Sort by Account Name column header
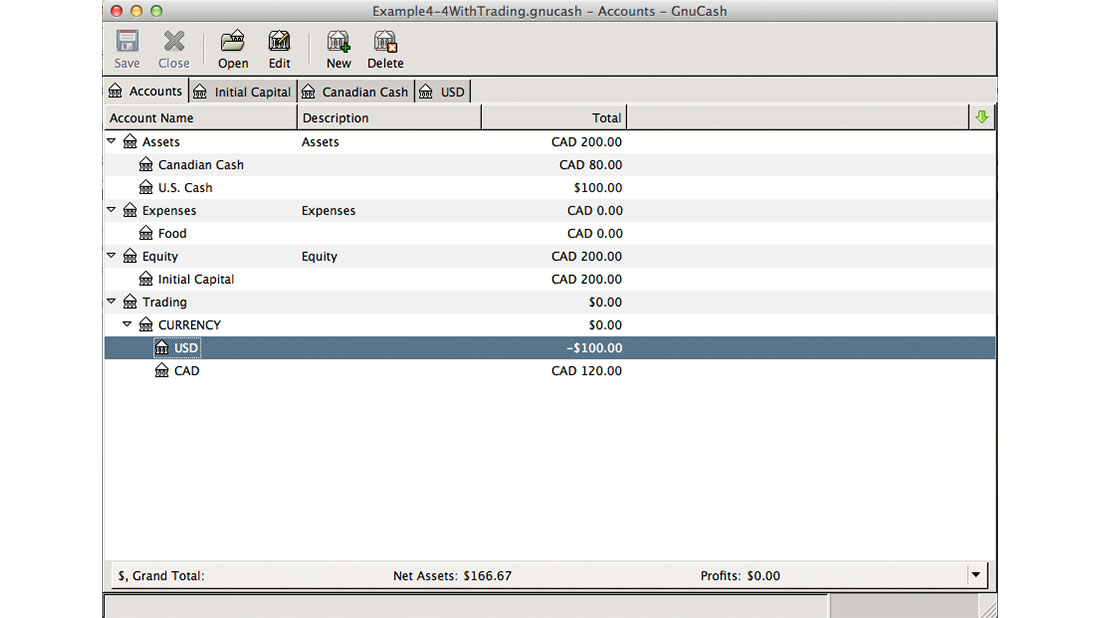Screen dimensions: 1100x618 click(x=200, y=118)
